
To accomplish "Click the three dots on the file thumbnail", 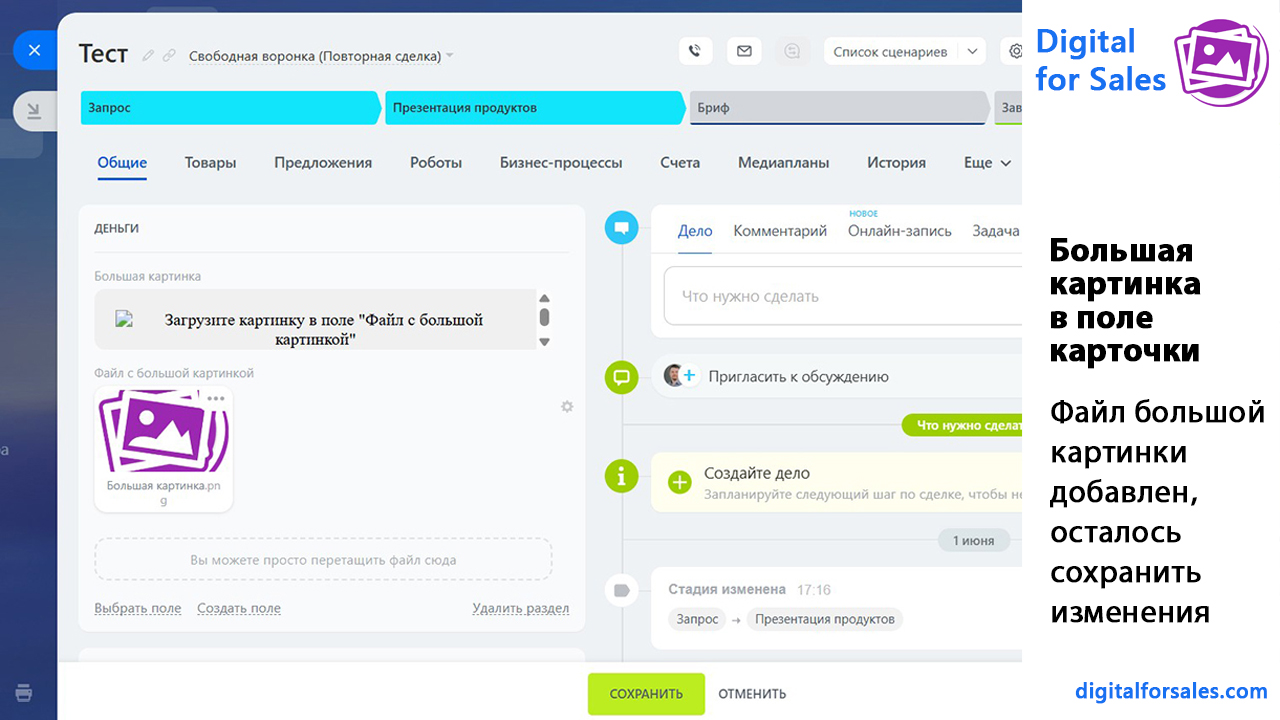I will [x=216, y=399].
